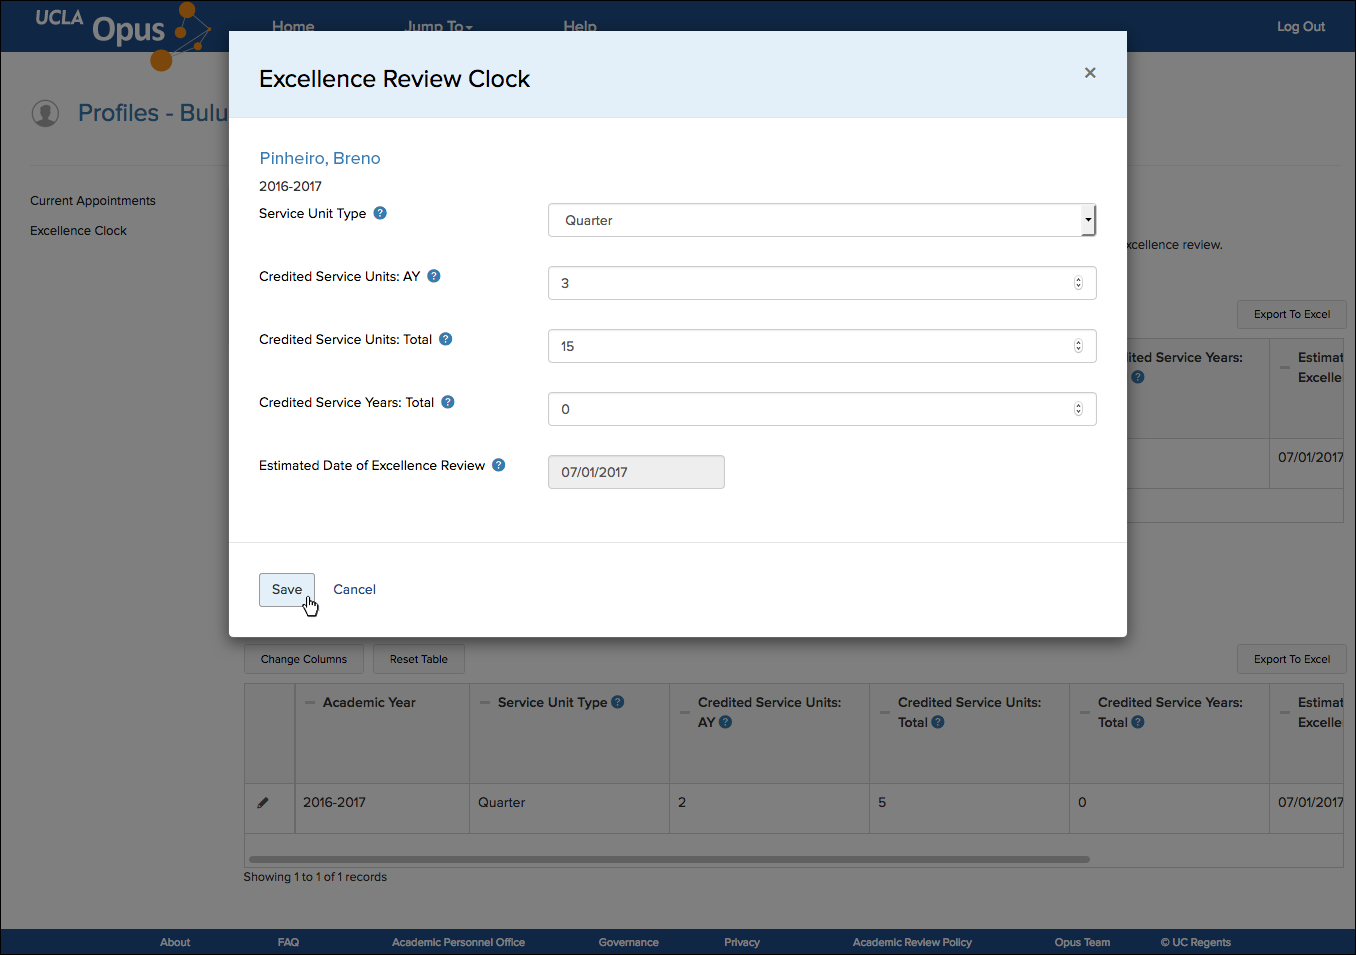Open Academic Review Policy footer link
Screen dimensions: 1356x955
912,942
